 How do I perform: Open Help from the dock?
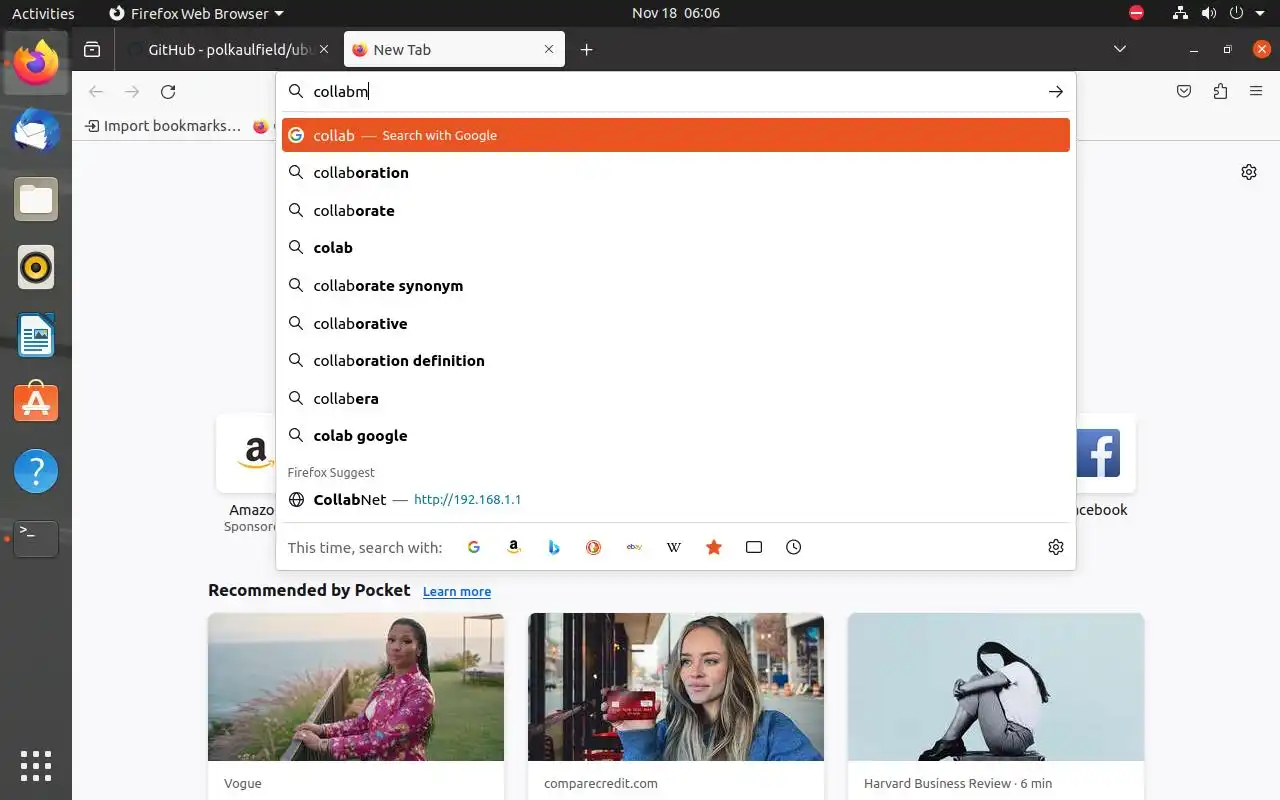tap(36, 471)
